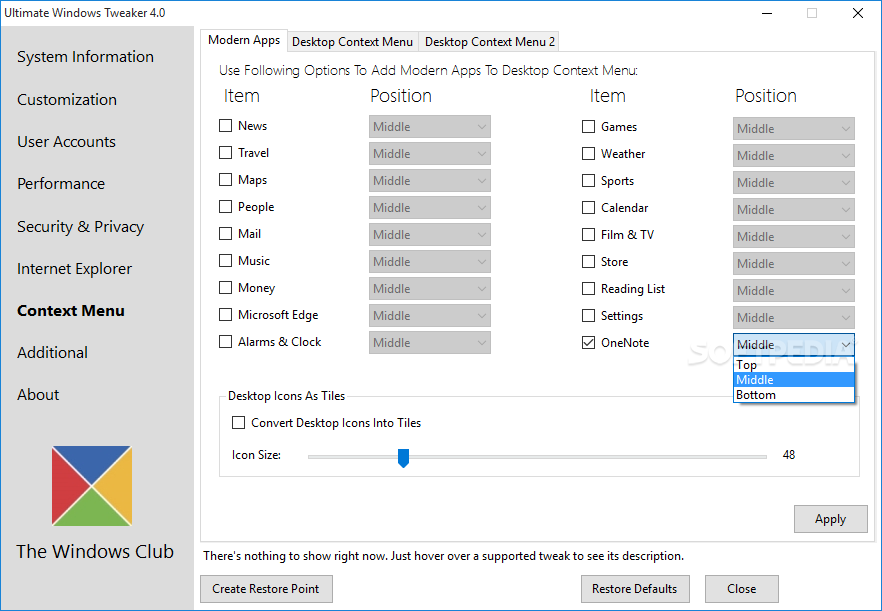Check the People option
The height and width of the screenshot is (611, 882).
pyautogui.click(x=226, y=206)
